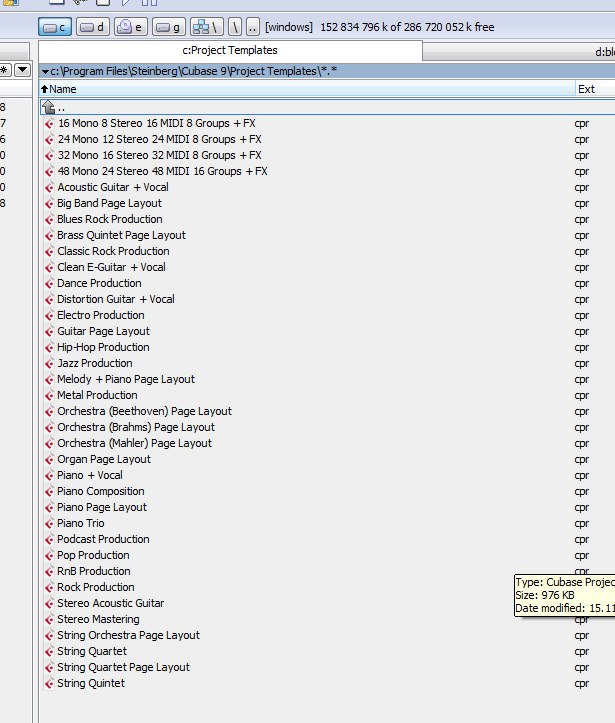
Task: Select String Orchestra Page Layout file
Action: pos(128,635)
